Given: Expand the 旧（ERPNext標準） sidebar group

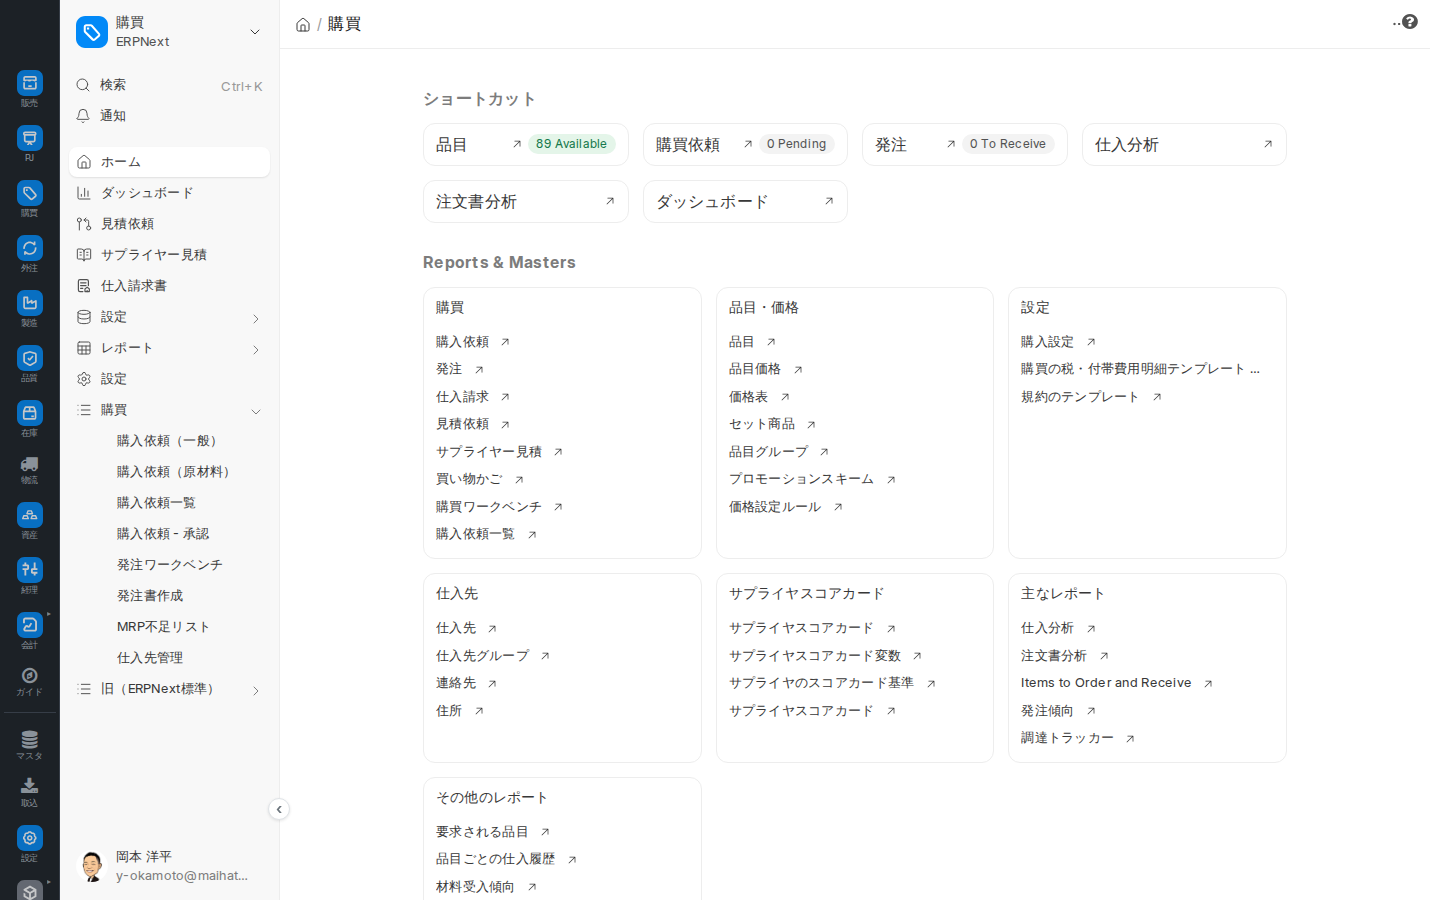Looking at the screenshot, I should pyautogui.click(x=170, y=689).
